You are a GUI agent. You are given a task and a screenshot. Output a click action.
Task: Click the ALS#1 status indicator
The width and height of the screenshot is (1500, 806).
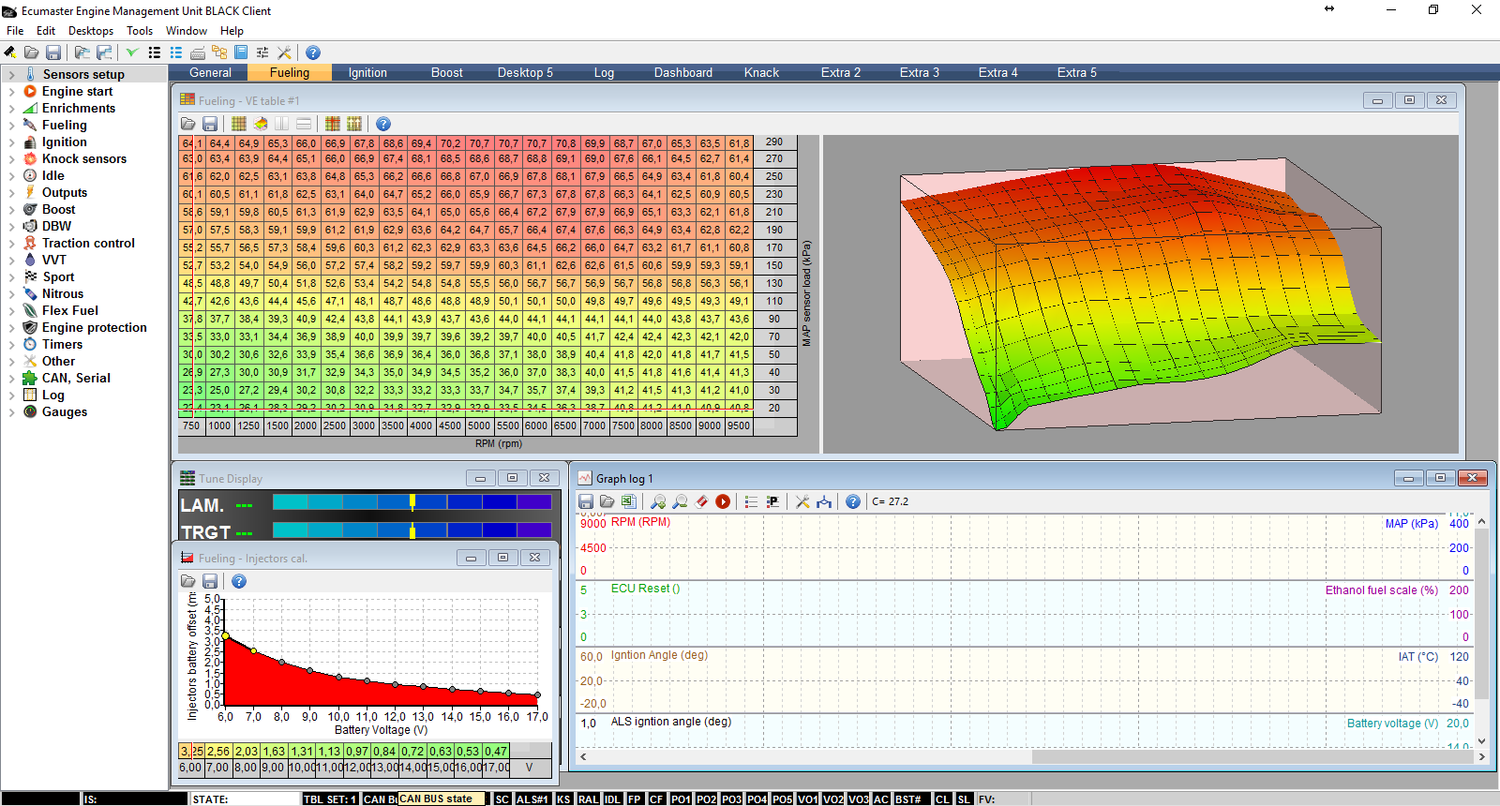(x=532, y=799)
